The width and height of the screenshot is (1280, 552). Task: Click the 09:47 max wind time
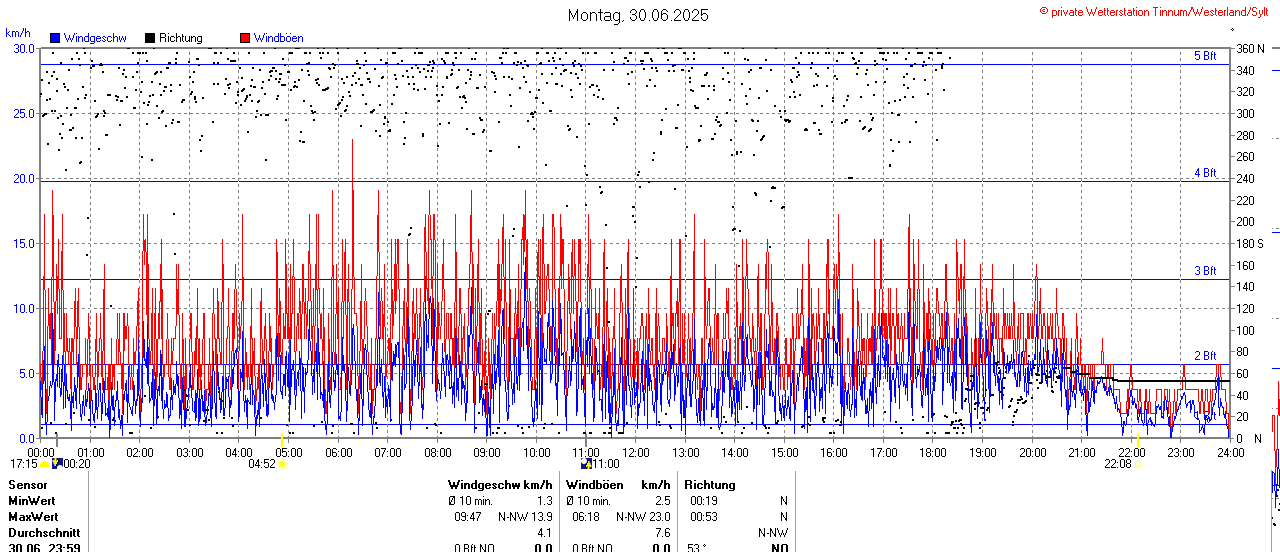pyautogui.click(x=468, y=517)
